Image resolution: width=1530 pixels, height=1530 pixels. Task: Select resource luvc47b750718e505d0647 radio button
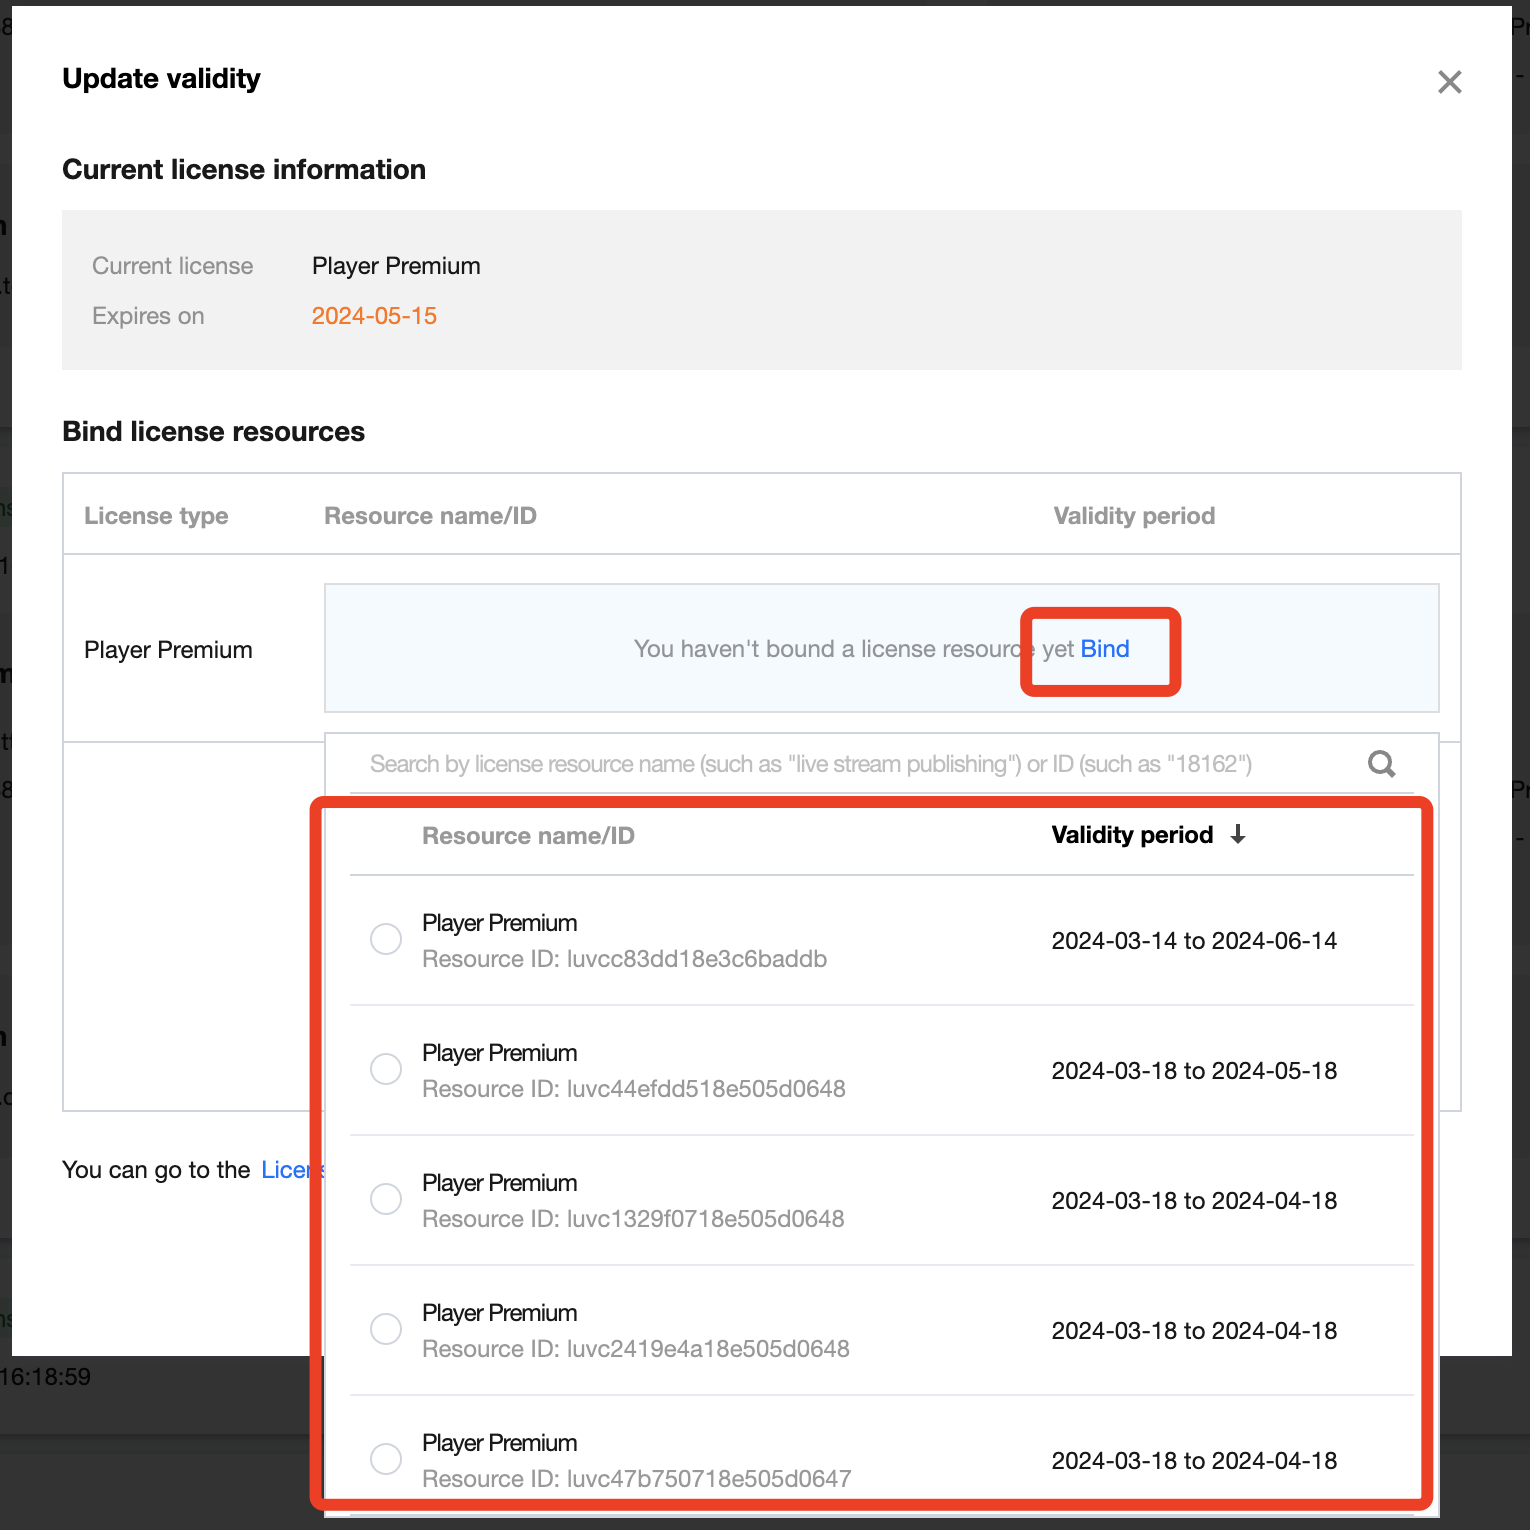[x=386, y=1459]
